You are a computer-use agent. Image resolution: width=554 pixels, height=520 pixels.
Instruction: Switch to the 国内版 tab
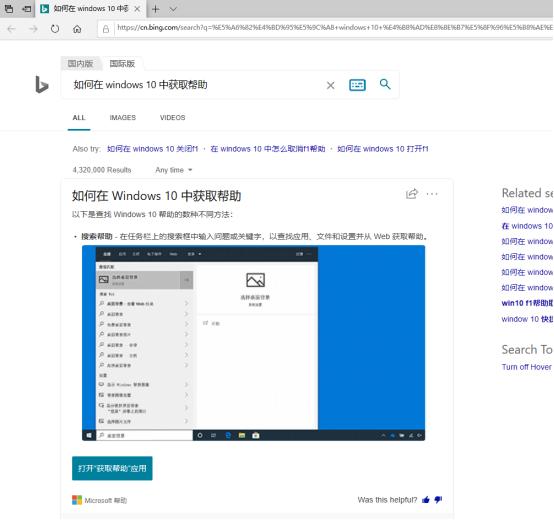coord(80,64)
